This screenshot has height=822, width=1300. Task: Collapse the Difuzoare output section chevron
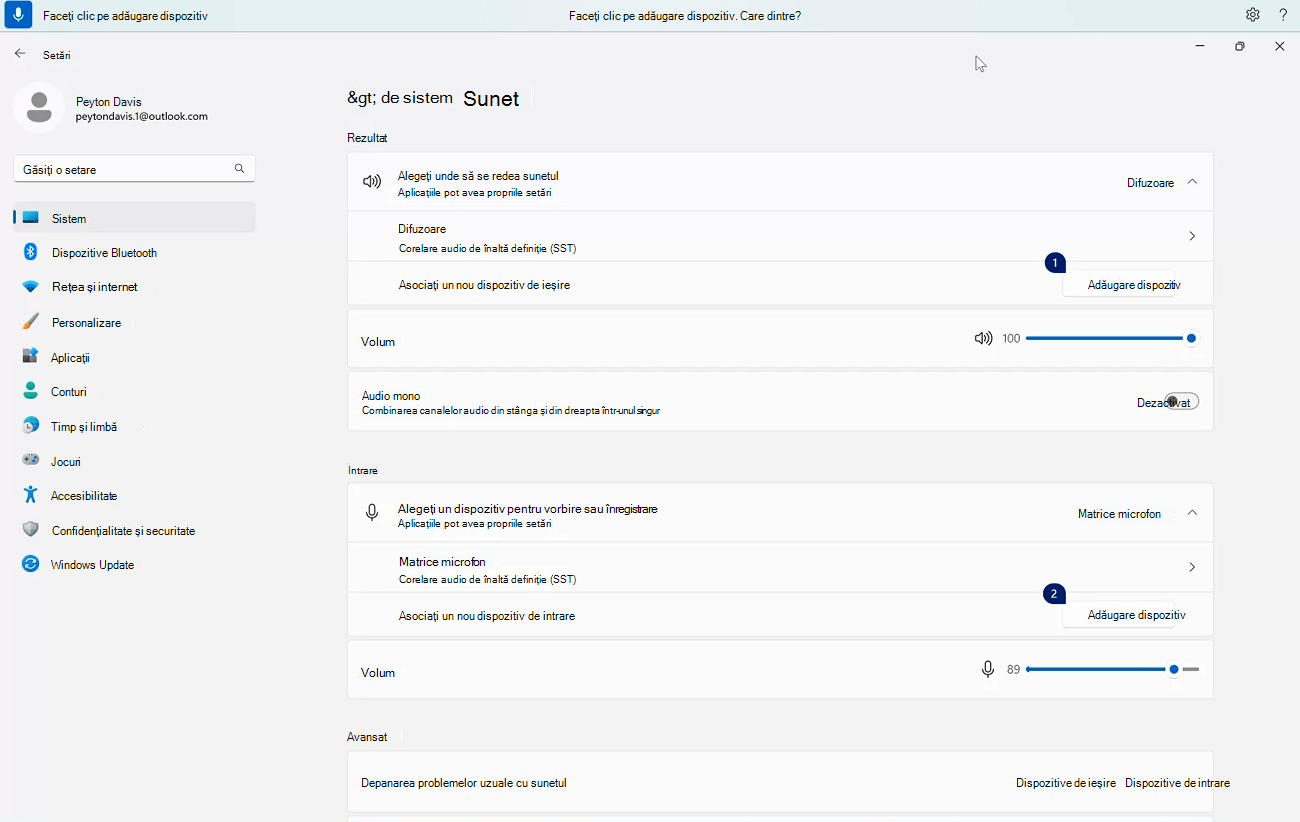point(1192,182)
